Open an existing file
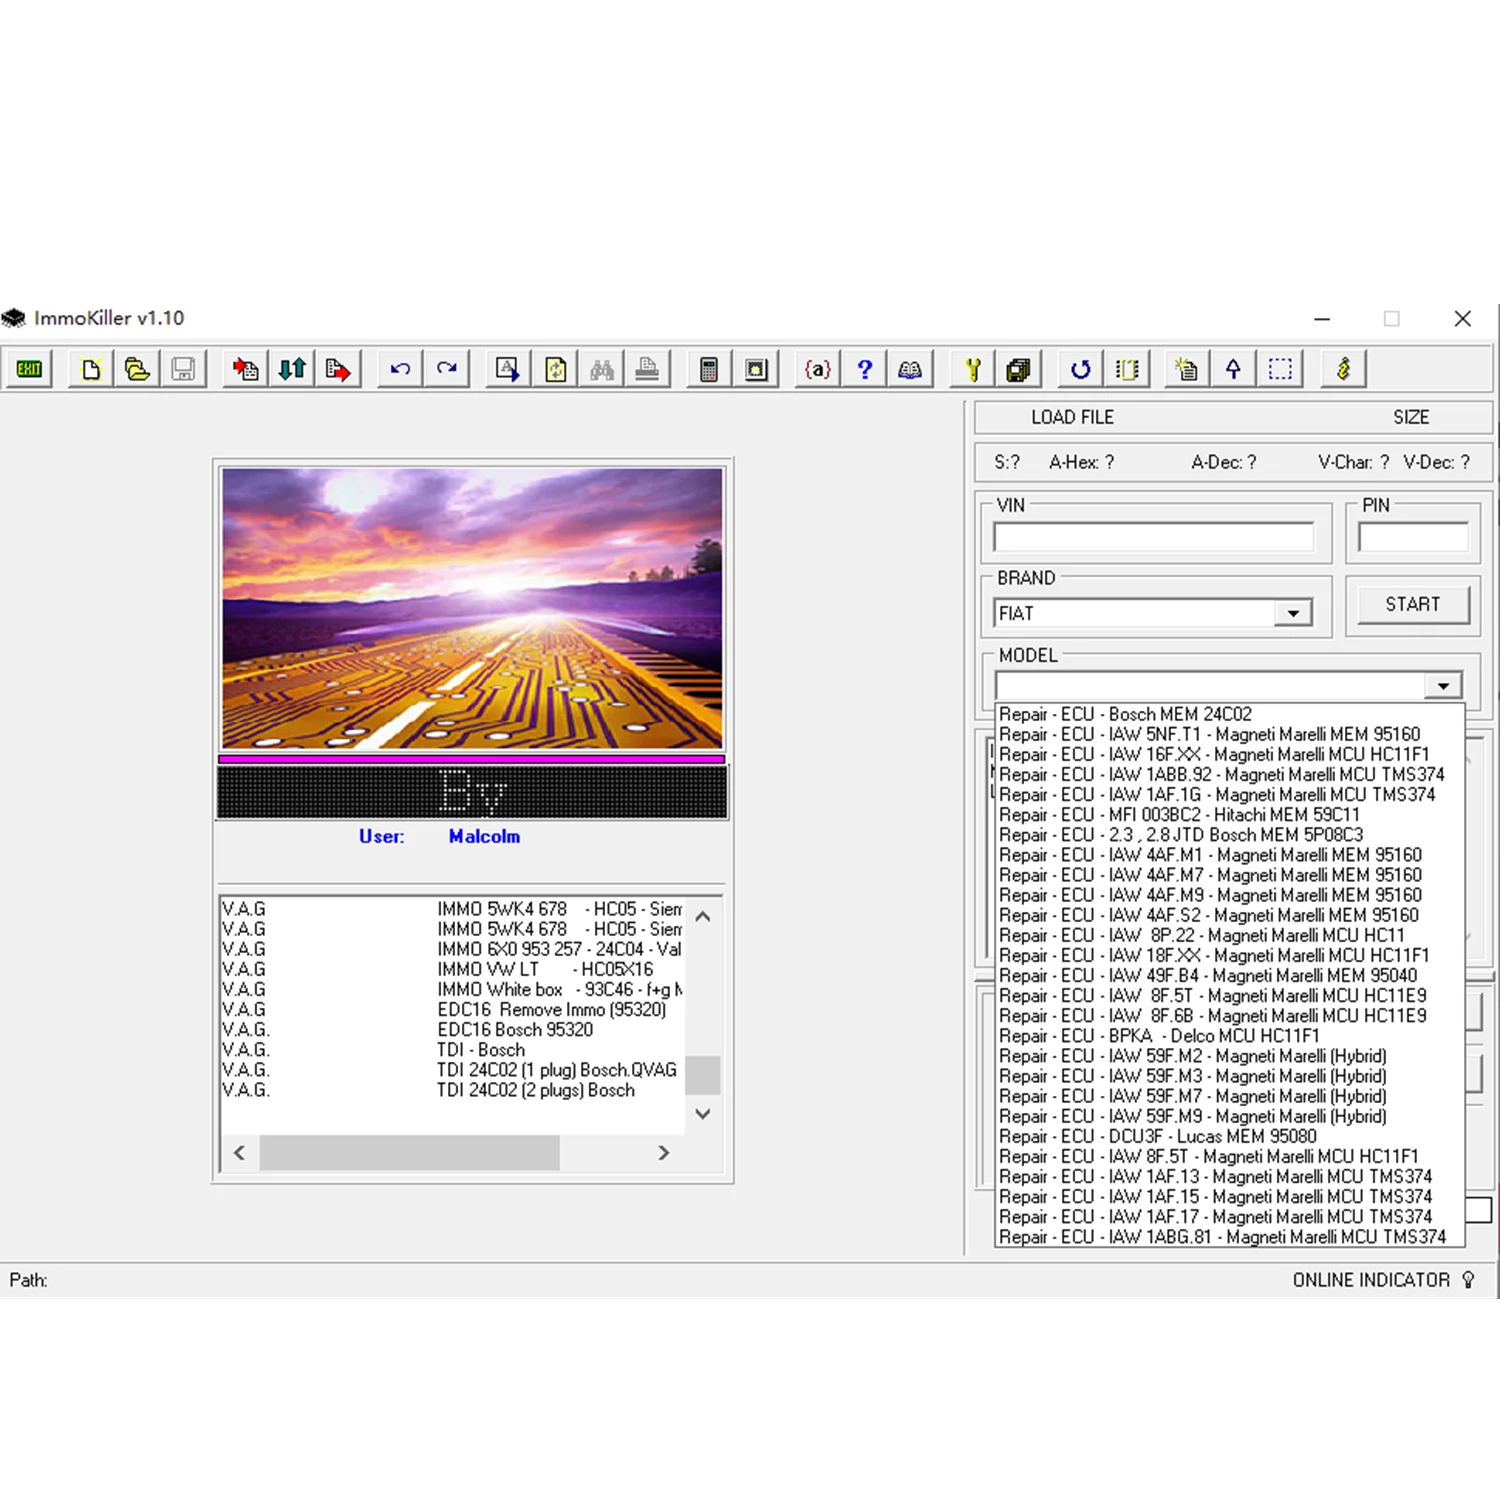The image size is (1500, 1500). [137, 369]
